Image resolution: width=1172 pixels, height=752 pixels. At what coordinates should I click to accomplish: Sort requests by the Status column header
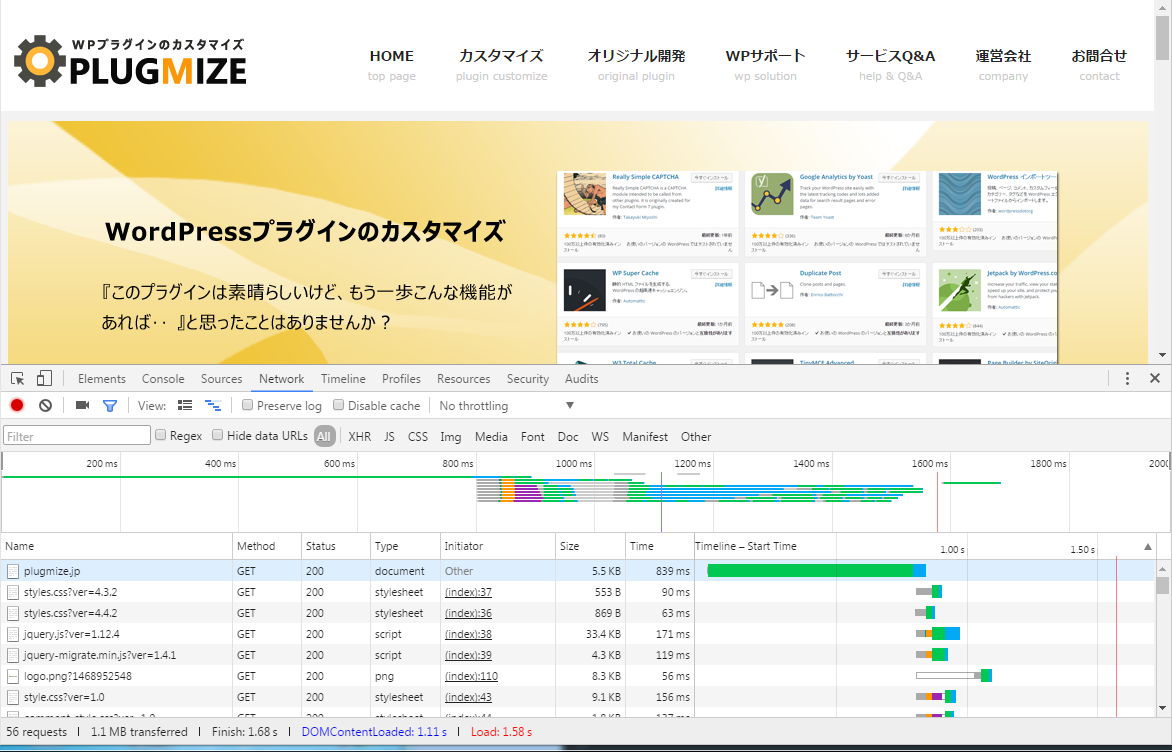coord(336,546)
